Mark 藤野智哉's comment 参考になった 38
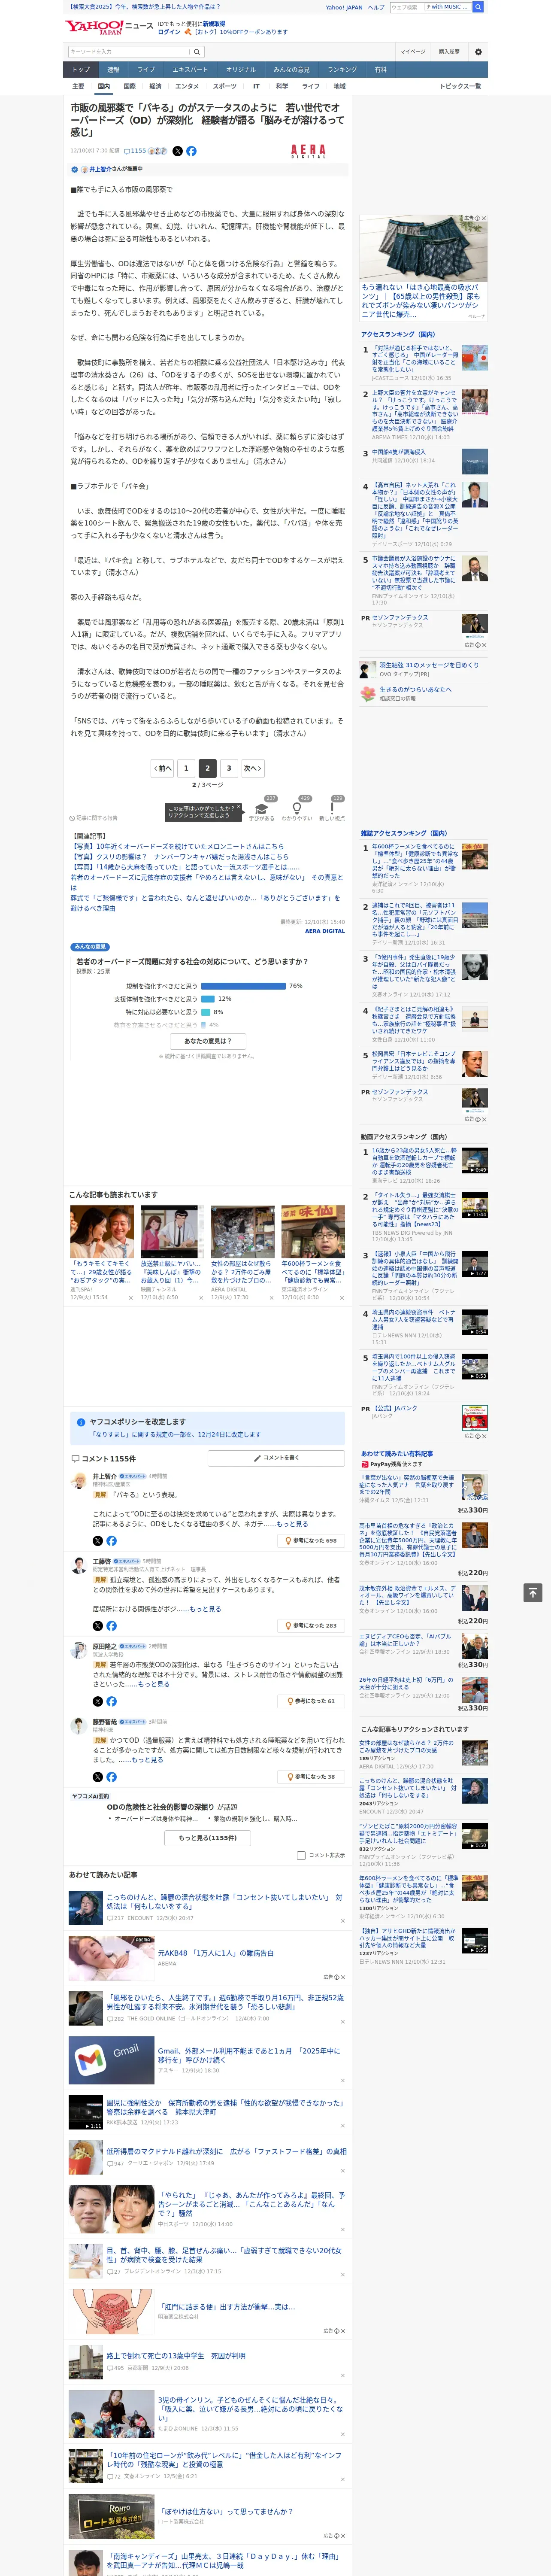Viewport: 551px width, 2576px height. click(312, 1777)
